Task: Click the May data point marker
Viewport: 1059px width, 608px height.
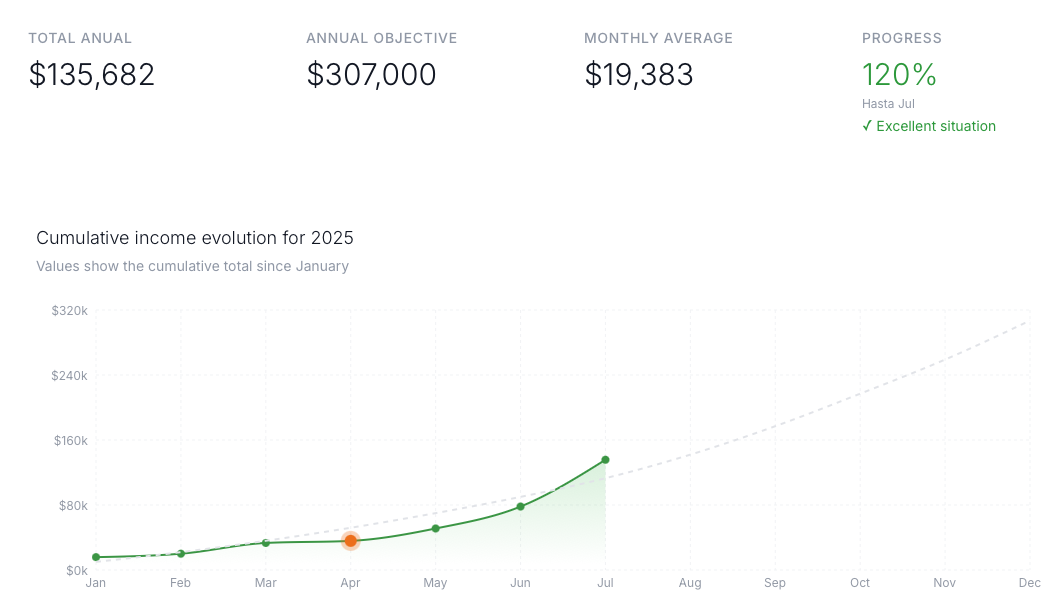Action: 436,528
